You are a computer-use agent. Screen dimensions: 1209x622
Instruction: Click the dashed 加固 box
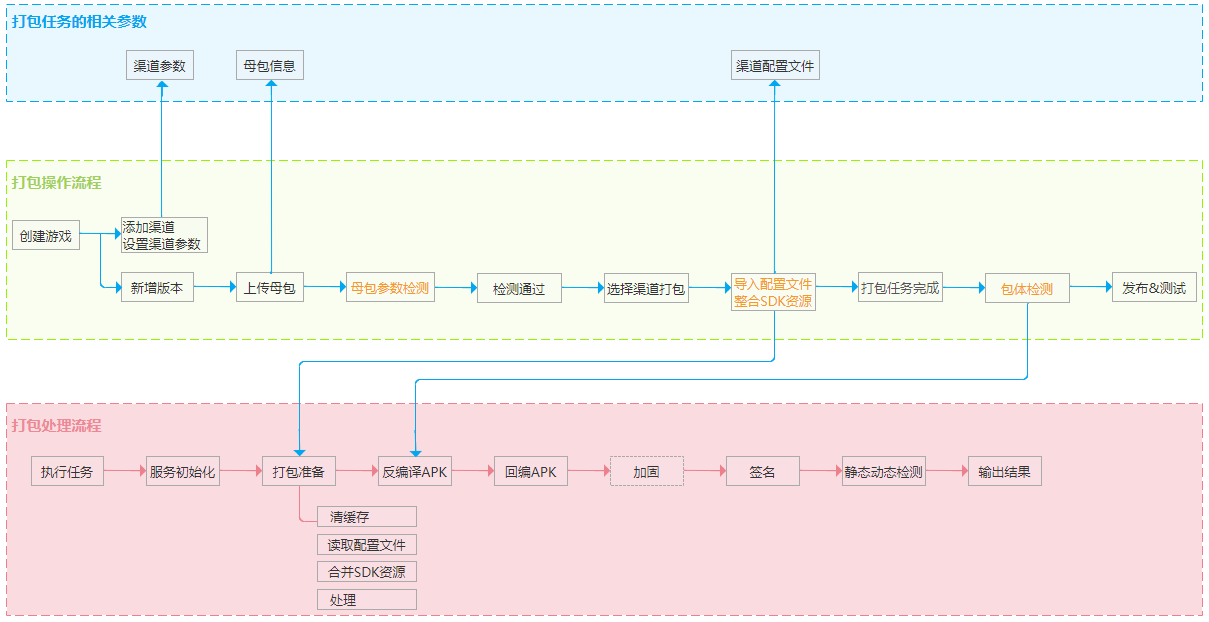coord(646,471)
